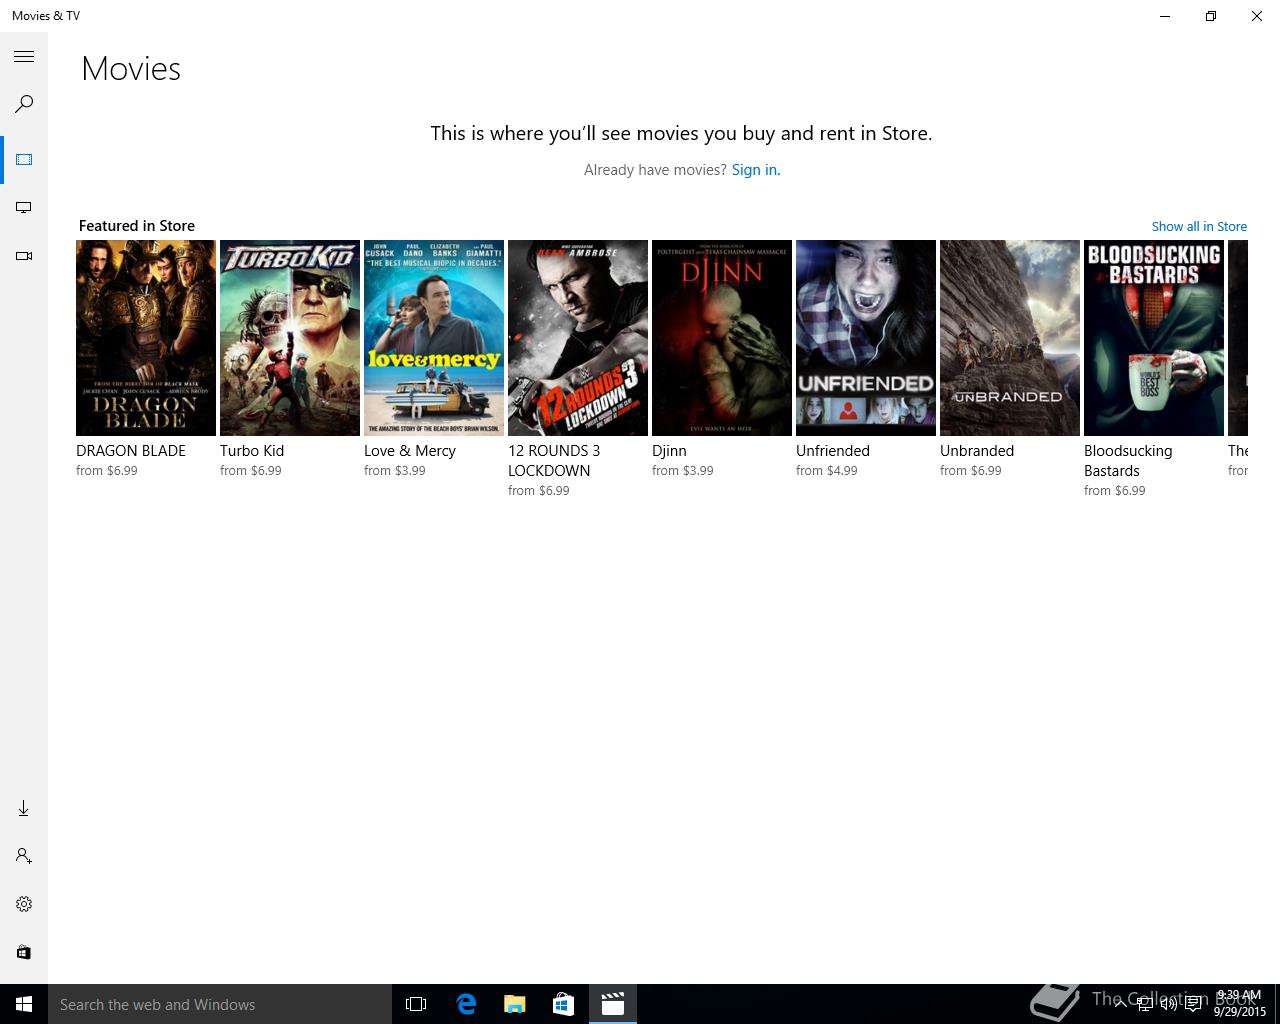Open the Love & Mercy poster
Image resolution: width=1280 pixels, height=1024 pixels.
click(434, 338)
